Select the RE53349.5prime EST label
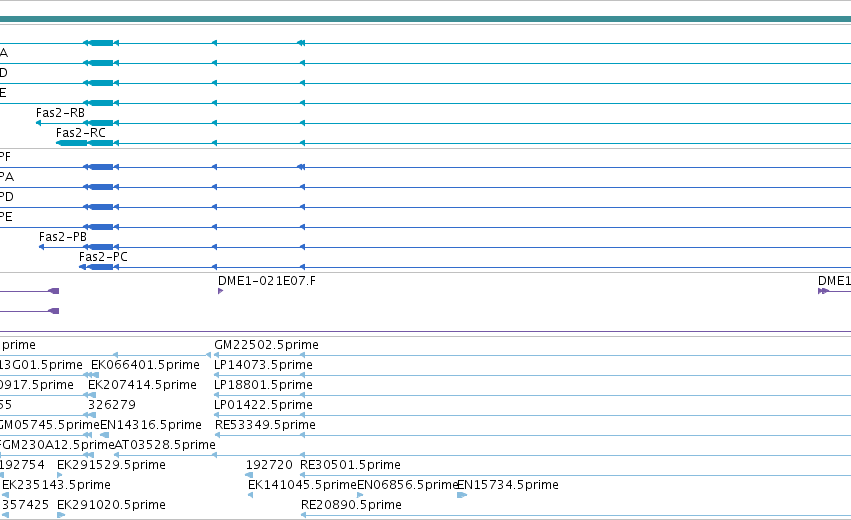Image resolution: width=851 pixels, height=520 pixels. coord(265,425)
